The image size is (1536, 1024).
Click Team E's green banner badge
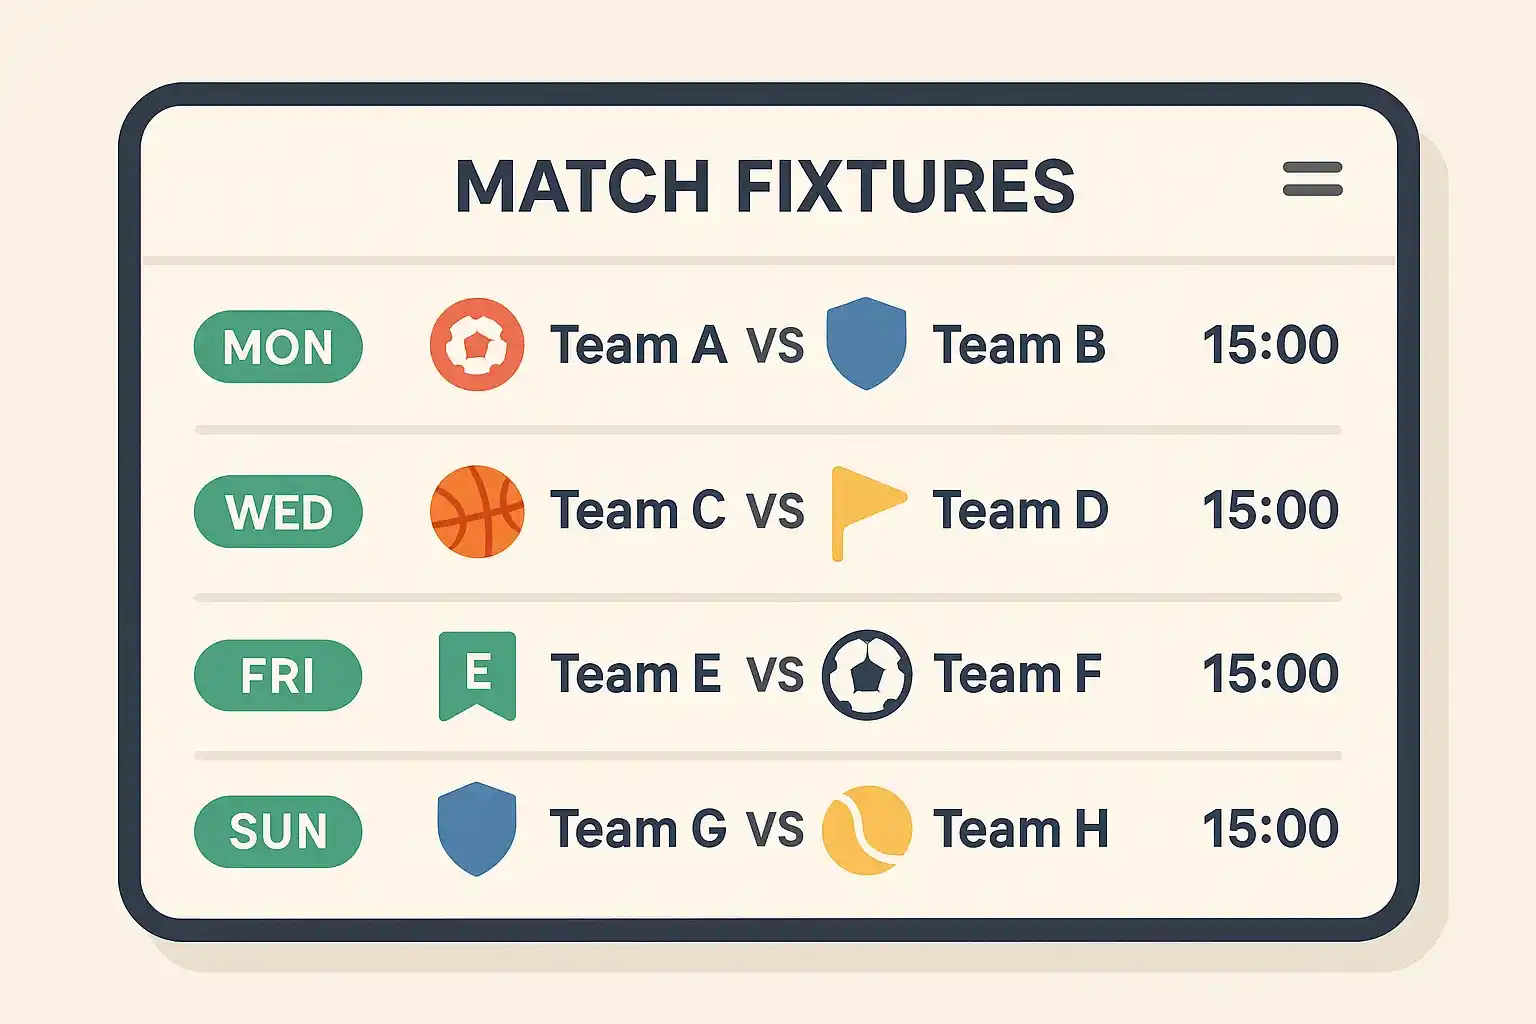[478, 676]
